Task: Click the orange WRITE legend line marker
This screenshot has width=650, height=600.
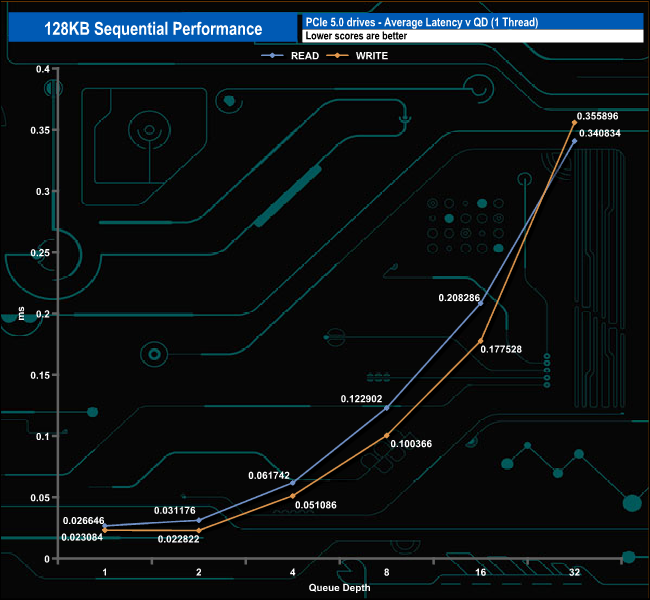Action: pyautogui.click(x=337, y=56)
